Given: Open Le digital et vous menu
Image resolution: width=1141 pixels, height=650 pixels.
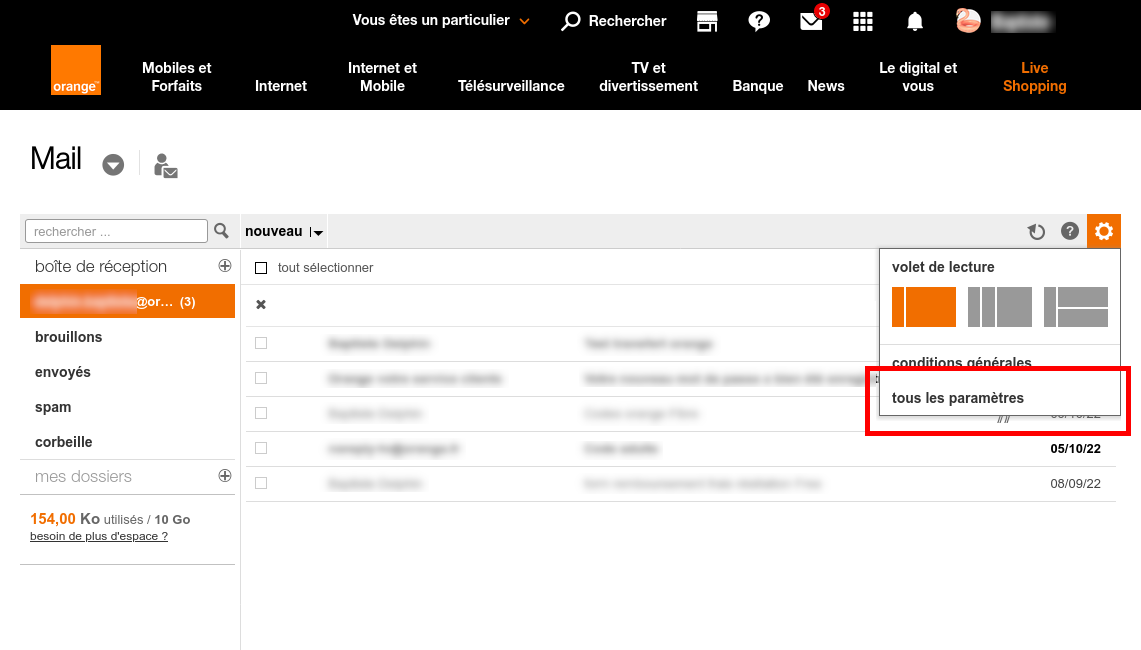Looking at the screenshot, I should point(918,76).
